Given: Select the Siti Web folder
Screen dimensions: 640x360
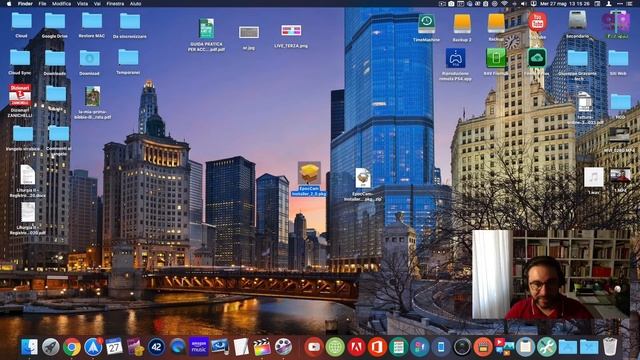Looking at the screenshot, I should 618,59.
